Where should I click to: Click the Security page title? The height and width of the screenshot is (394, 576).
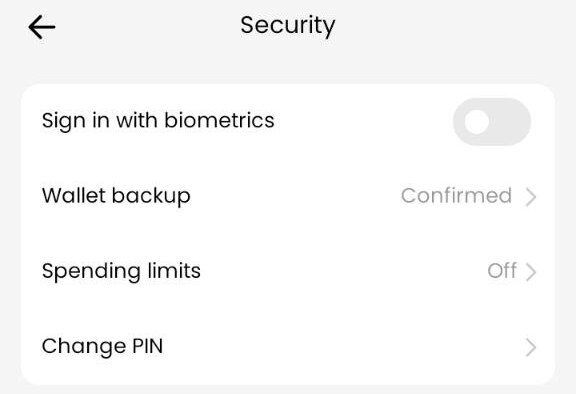coord(288,26)
